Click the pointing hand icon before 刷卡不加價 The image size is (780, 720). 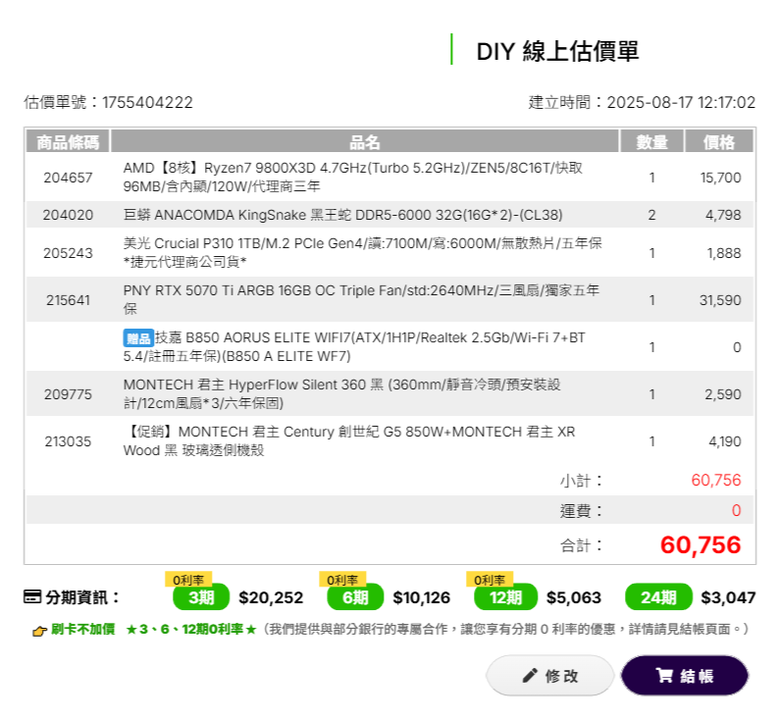click(39, 631)
